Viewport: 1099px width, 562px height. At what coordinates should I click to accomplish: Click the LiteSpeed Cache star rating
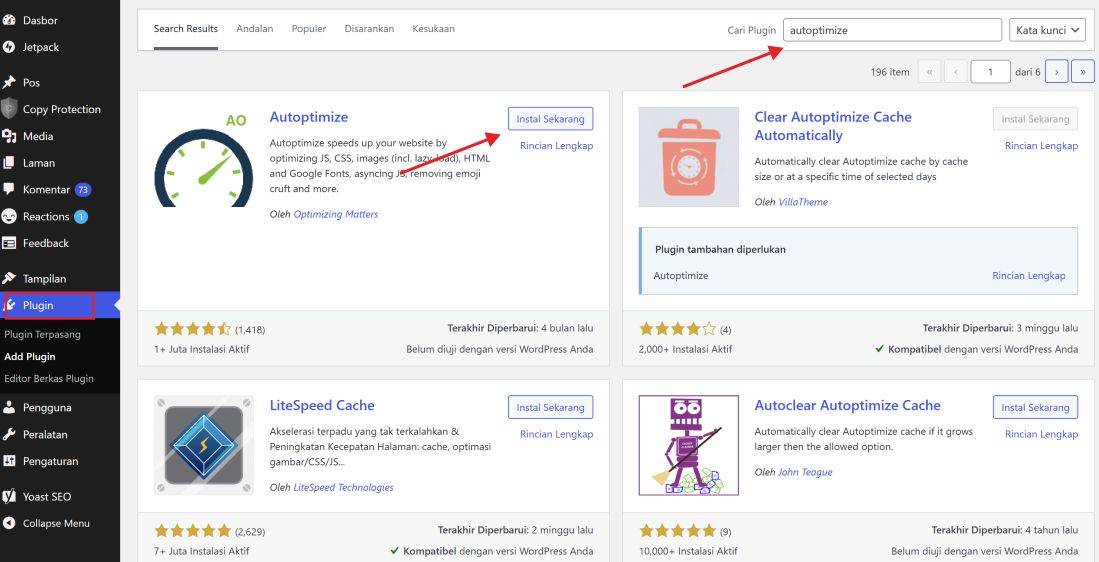click(192, 530)
